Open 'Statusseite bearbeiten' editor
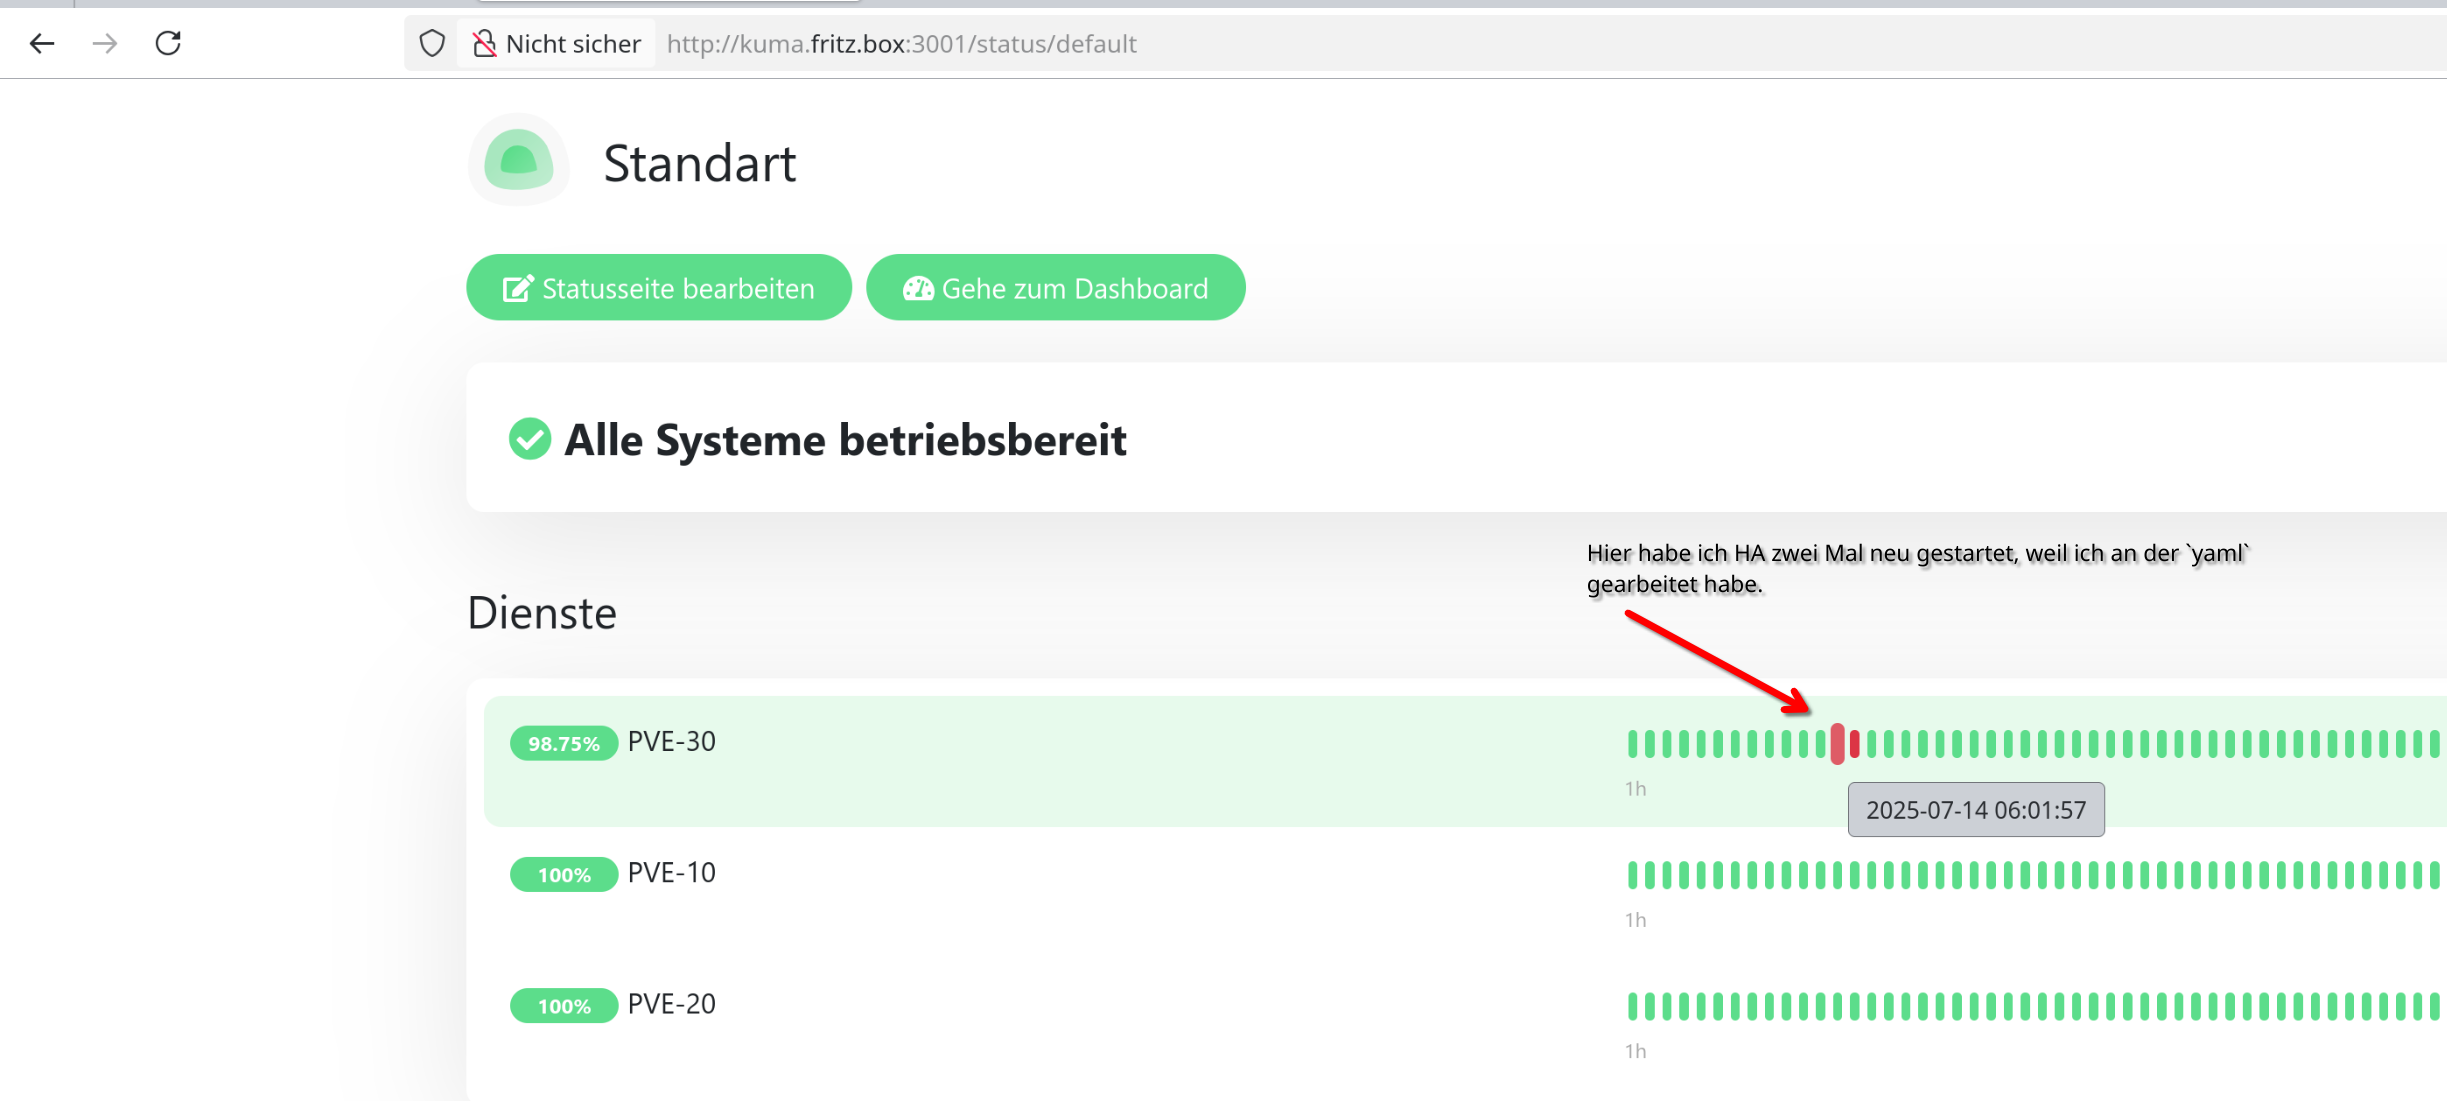The image size is (2447, 1101). point(659,288)
